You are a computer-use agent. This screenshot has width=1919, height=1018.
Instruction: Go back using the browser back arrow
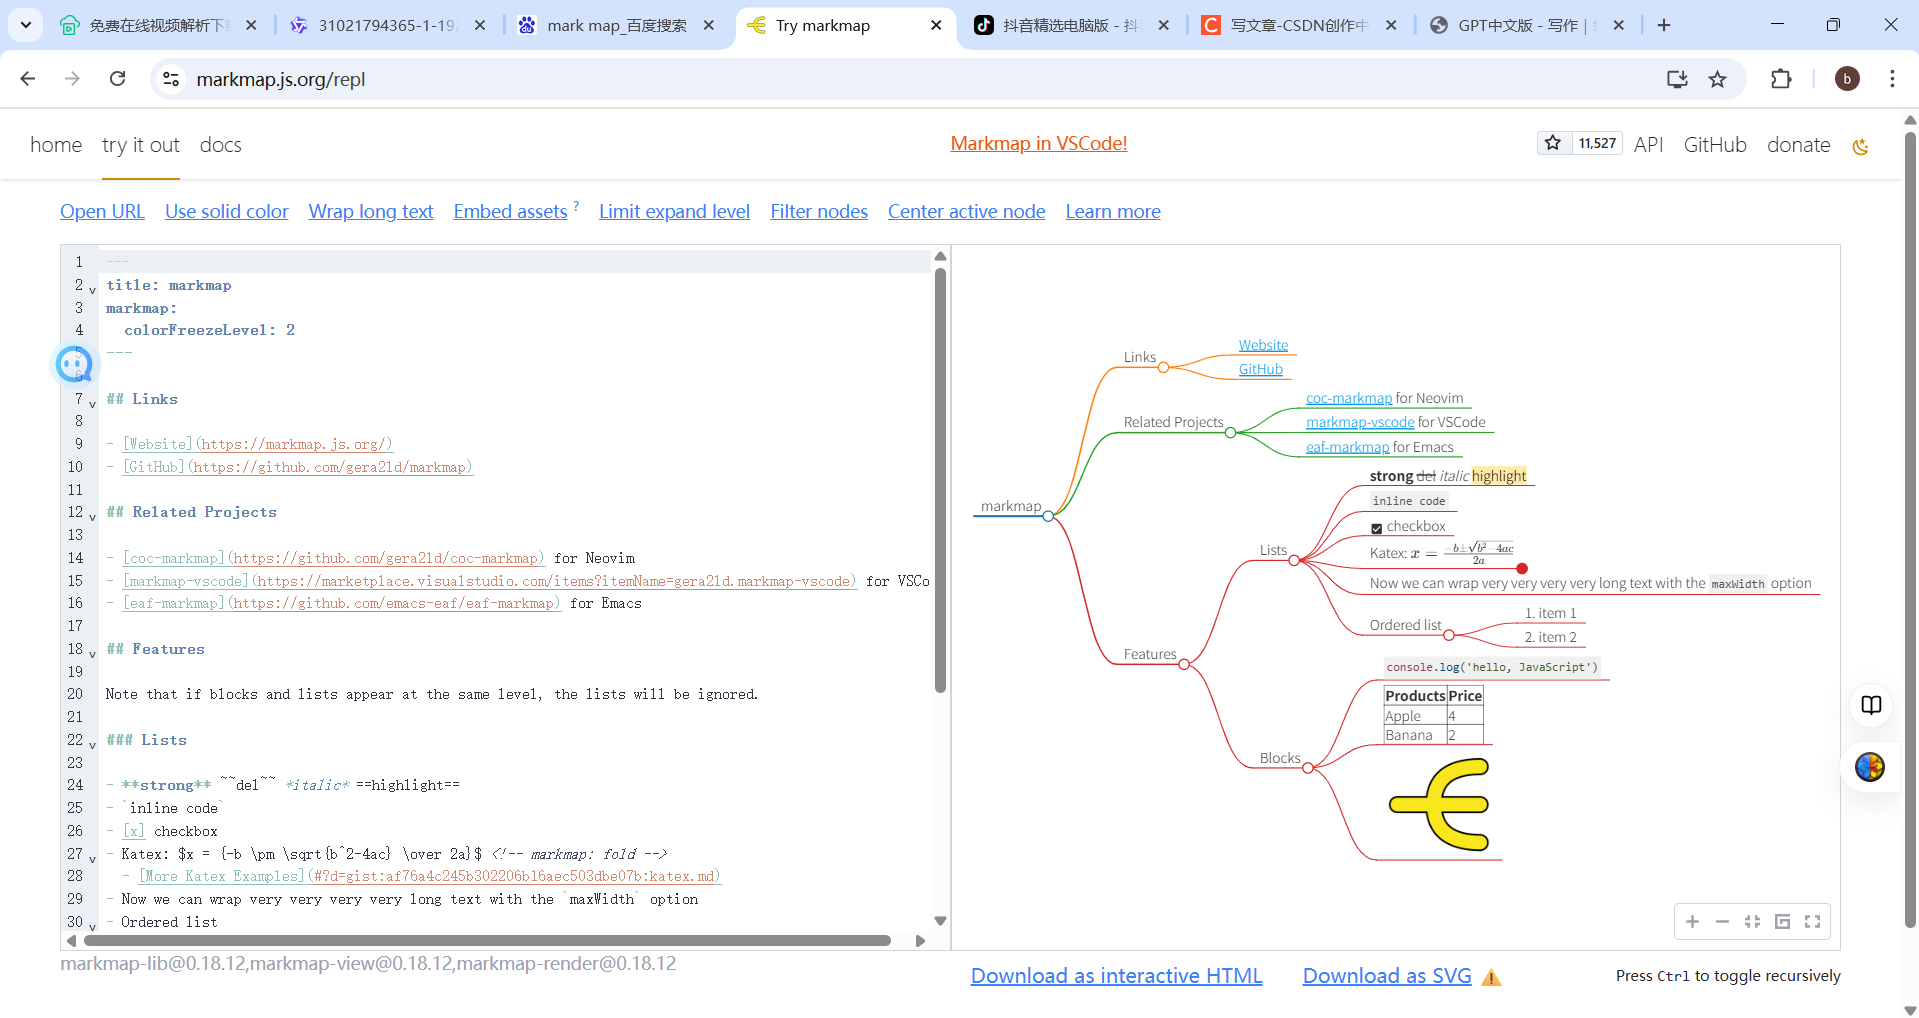(x=28, y=79)
